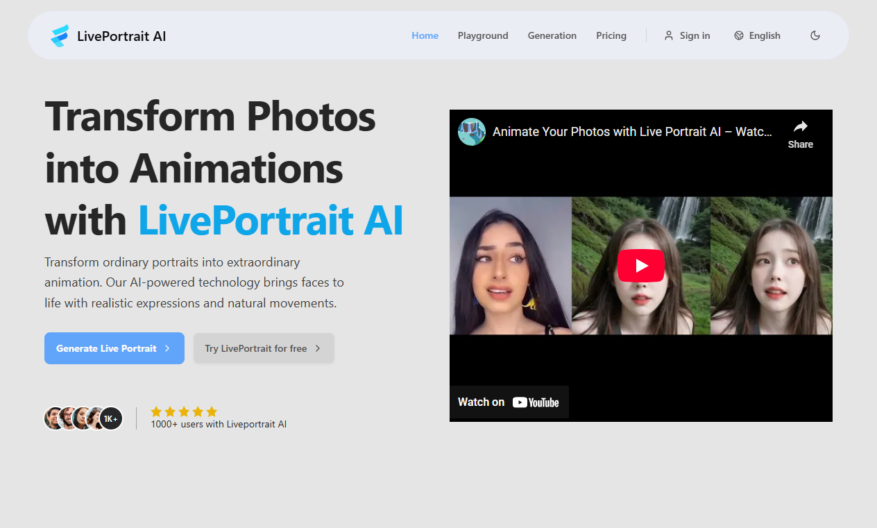Open the Home nav item
Viewport: 877px width, 528px height.
click(425, 36)
